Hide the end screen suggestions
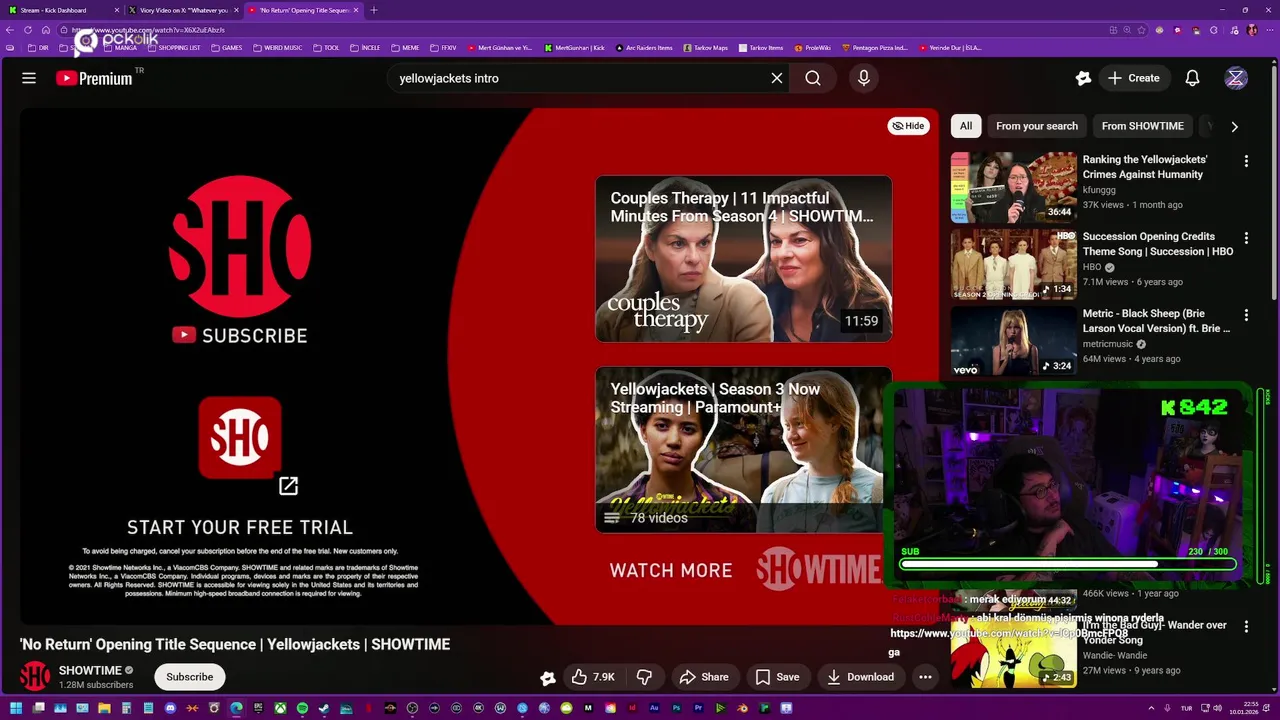The image size is (1280, 720). (x=909, y=126)
